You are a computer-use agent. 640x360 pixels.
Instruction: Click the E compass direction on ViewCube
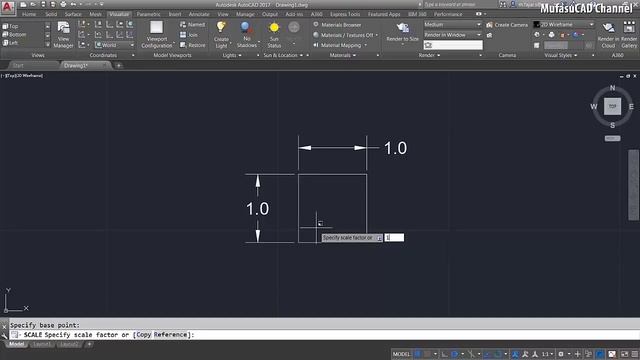(631, 107)
